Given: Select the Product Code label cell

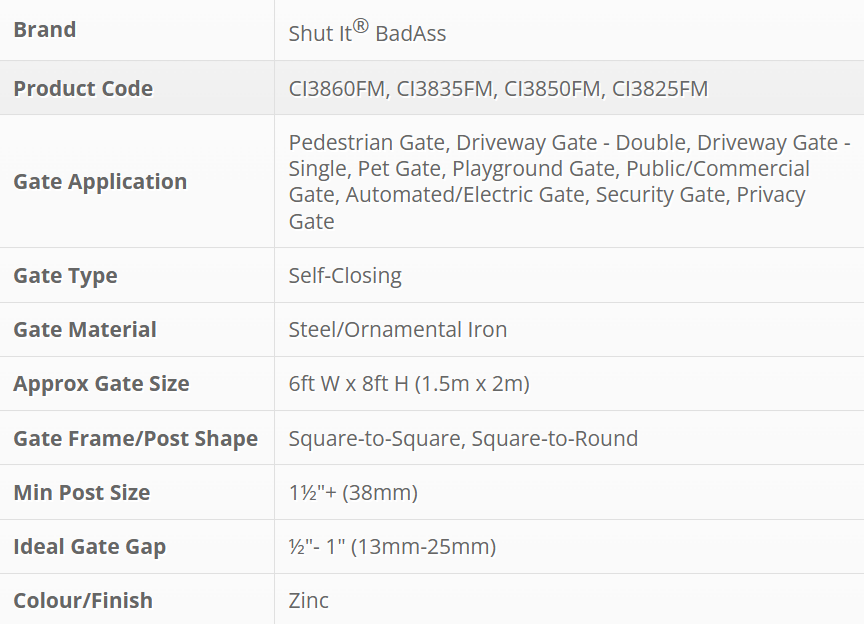Looking at the screenshot, I should point(83,88).
